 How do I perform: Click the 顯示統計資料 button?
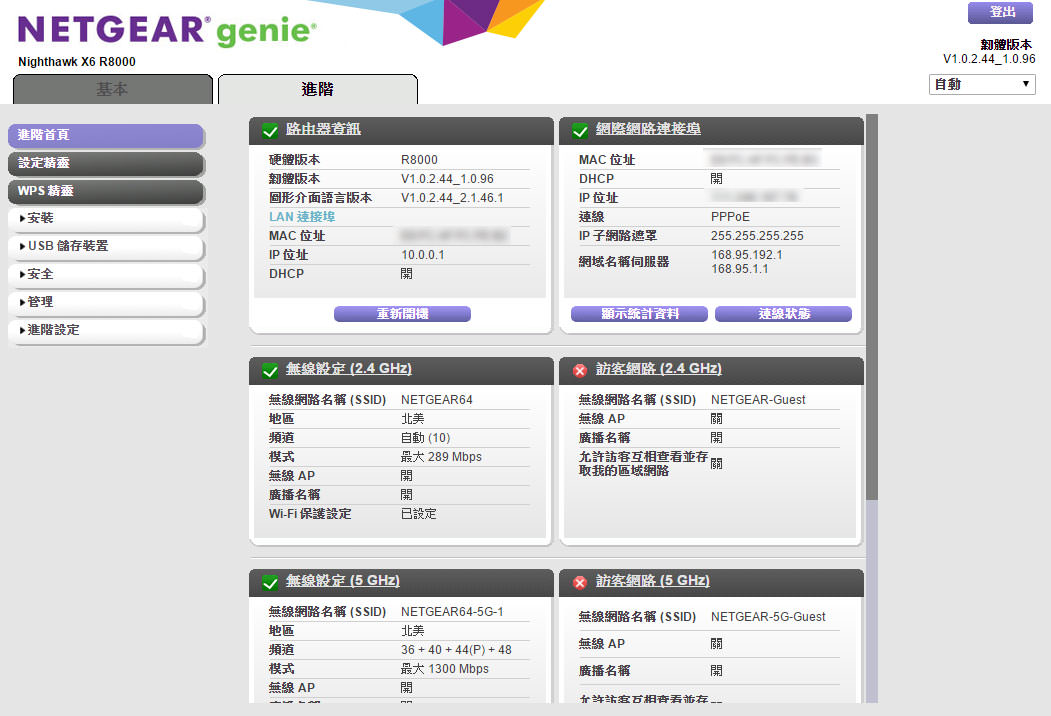point(639,314)
